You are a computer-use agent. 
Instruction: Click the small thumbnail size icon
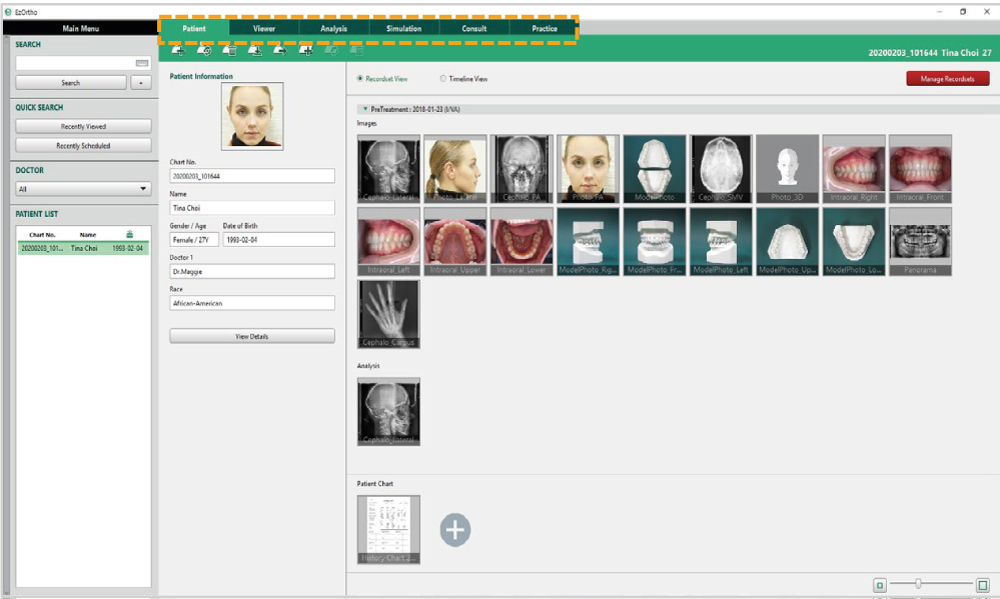pos(880,585)
